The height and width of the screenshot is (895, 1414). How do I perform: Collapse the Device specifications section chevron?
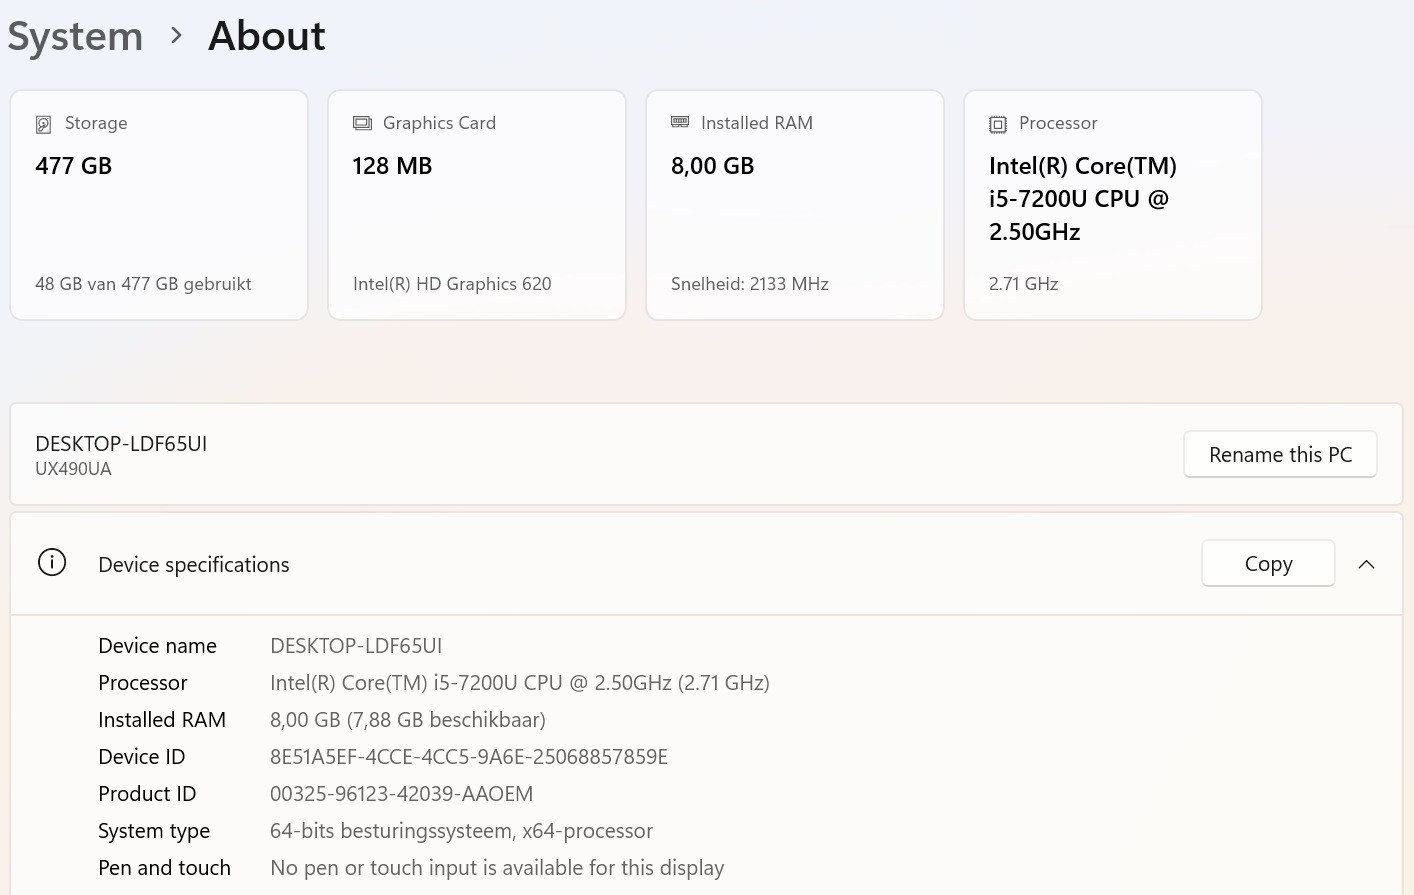(1366, 564)
